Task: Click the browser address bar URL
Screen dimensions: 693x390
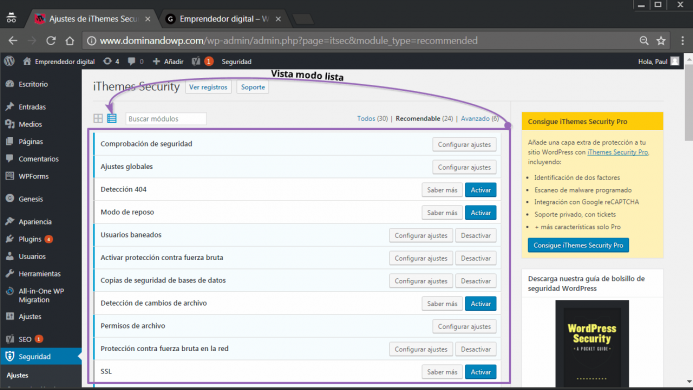Action: click(289, 41)
